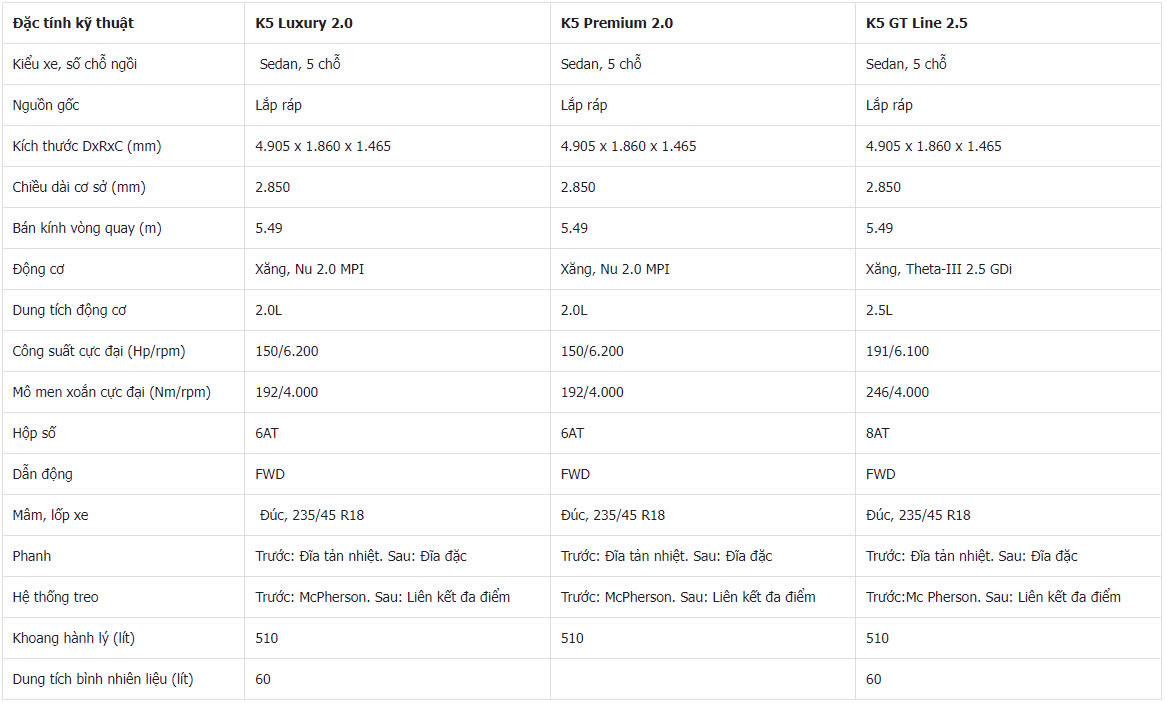The height and width of the screenshot is (703, 1166).
Task: Click the Phanh row label
Action: 32,556
